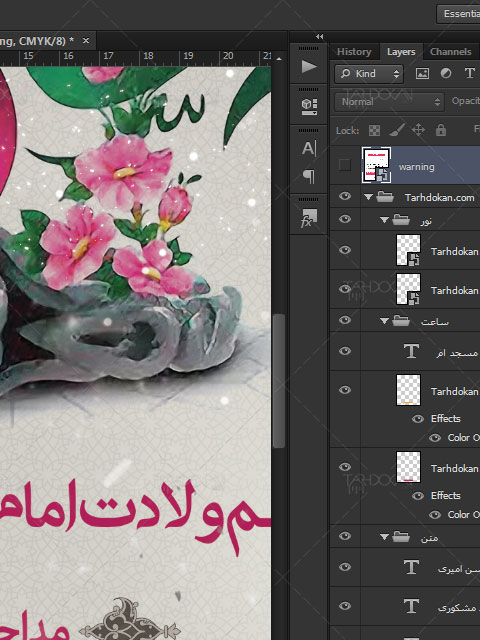Hide the امیری text layer
The image size is (480, 640).
pyautogui.click(x=345, y=567)
